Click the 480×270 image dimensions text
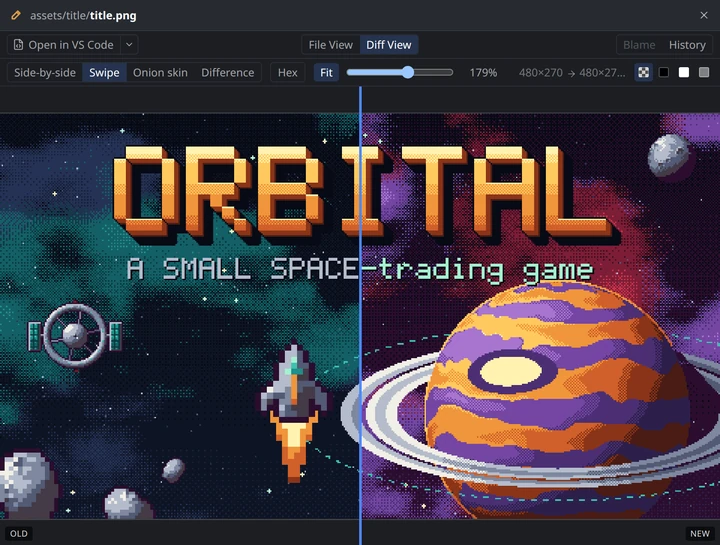This screenshot has width=720, height=545. (572, 73)
